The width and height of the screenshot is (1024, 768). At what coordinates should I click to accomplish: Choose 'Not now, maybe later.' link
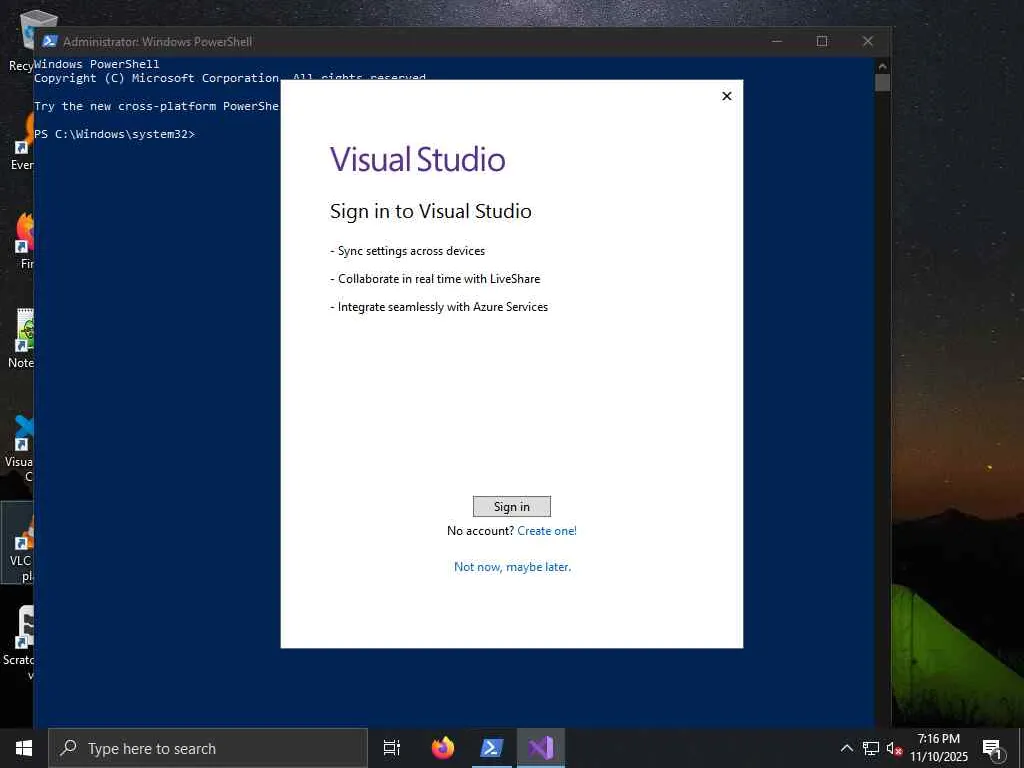512,567
